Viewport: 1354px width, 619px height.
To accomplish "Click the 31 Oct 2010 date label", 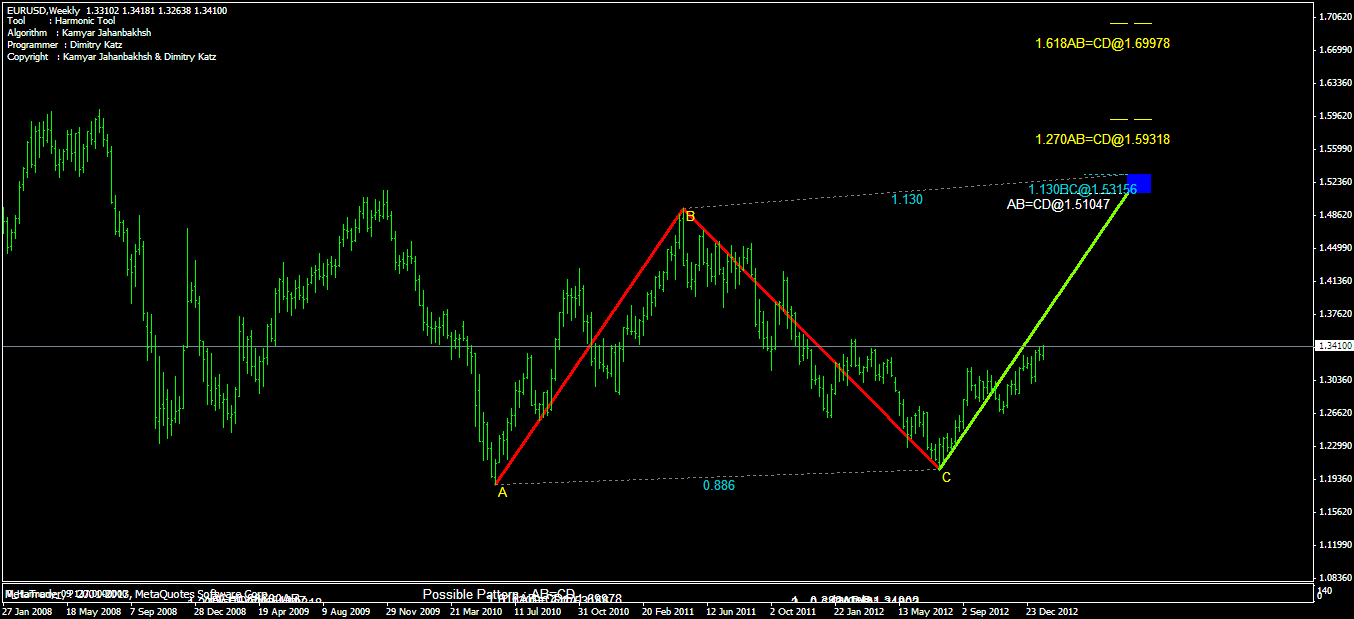I will coord(604,611).
